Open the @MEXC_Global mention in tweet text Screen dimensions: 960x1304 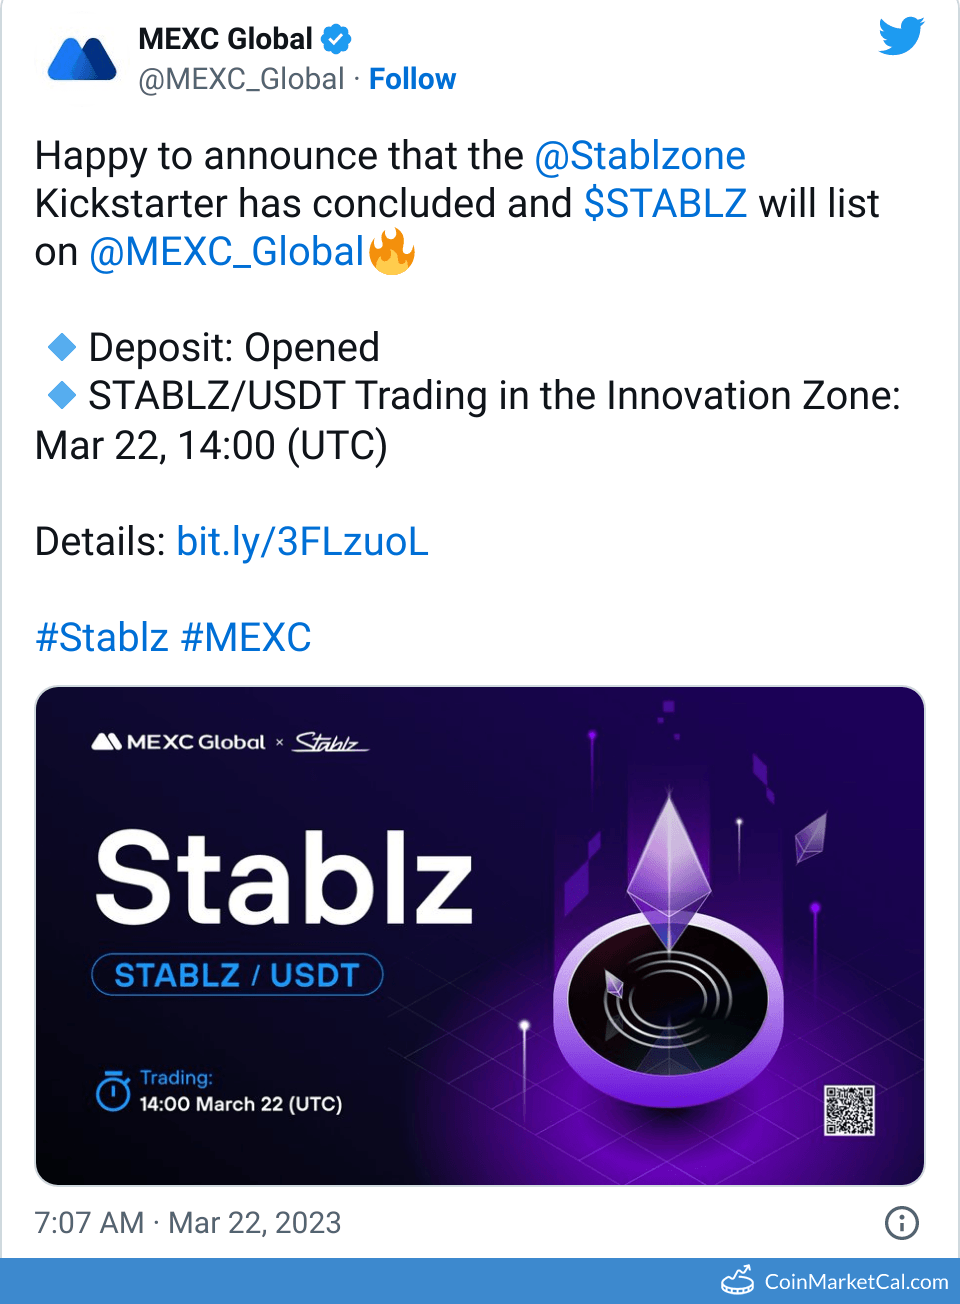(226, 252)
